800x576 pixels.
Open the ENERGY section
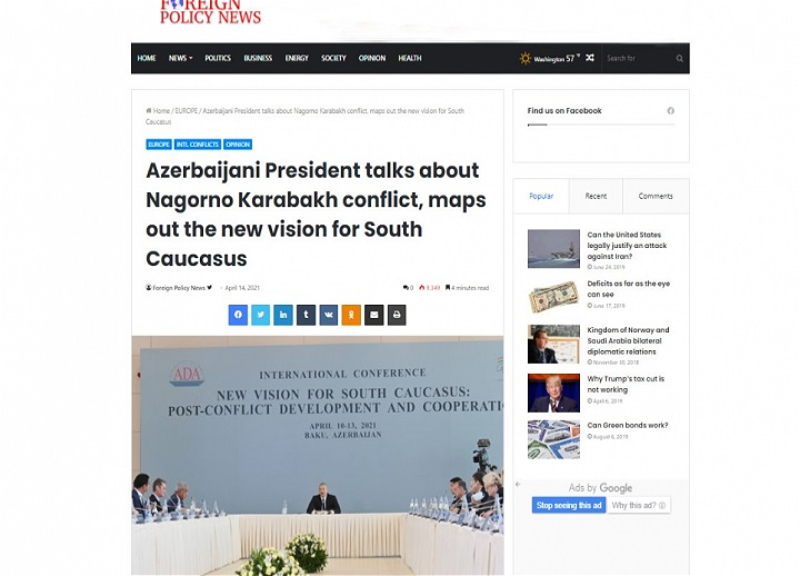(297, 58)
